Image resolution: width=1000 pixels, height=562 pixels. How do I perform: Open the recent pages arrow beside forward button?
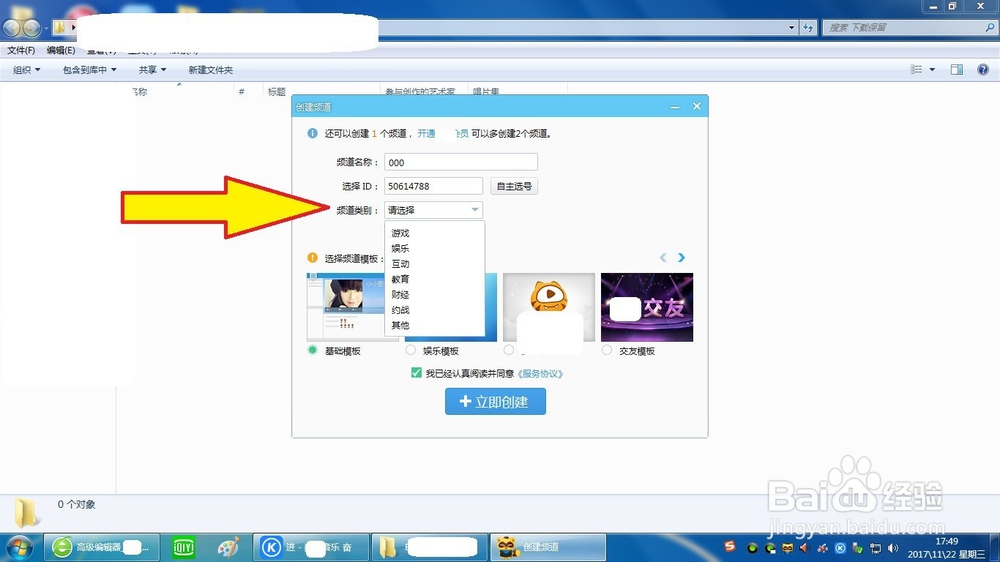tap(46, 28)
